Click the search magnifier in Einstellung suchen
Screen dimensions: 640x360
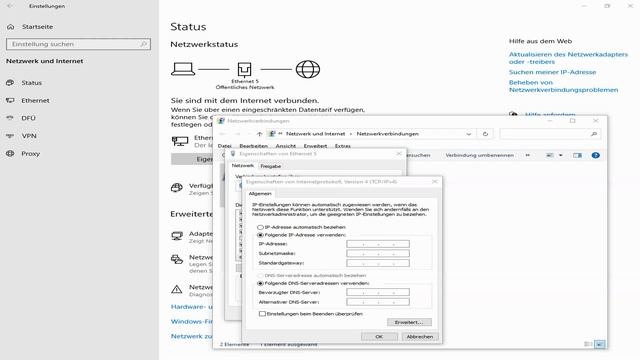[x=143, y=44]
